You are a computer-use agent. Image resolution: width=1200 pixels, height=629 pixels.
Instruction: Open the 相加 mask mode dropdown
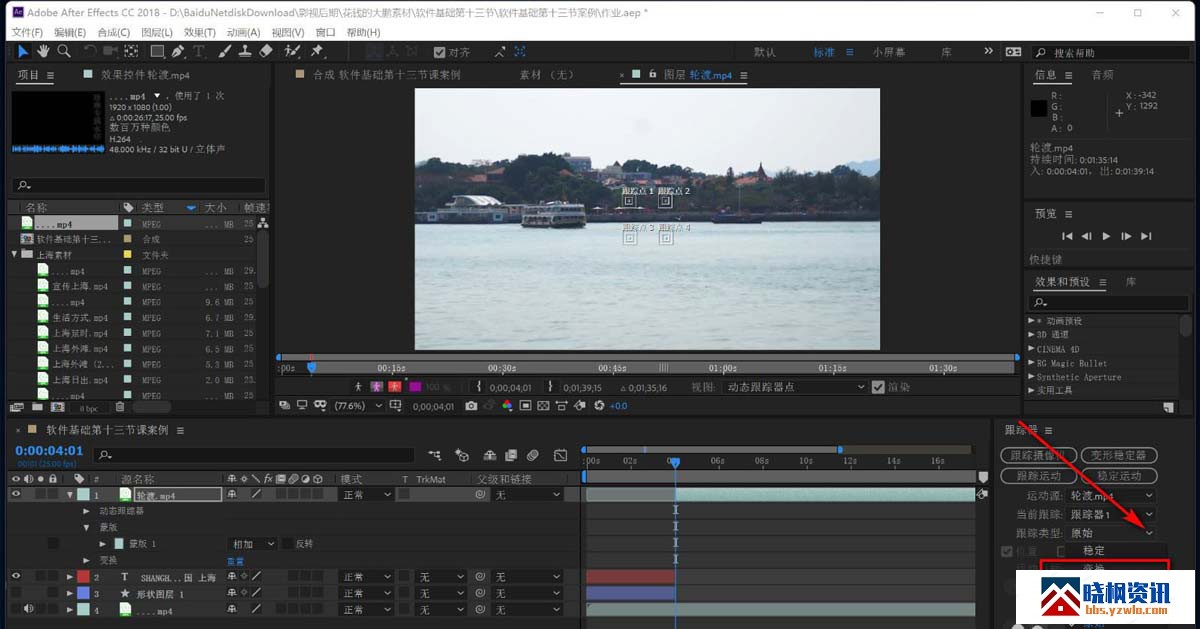coord(253,544)
